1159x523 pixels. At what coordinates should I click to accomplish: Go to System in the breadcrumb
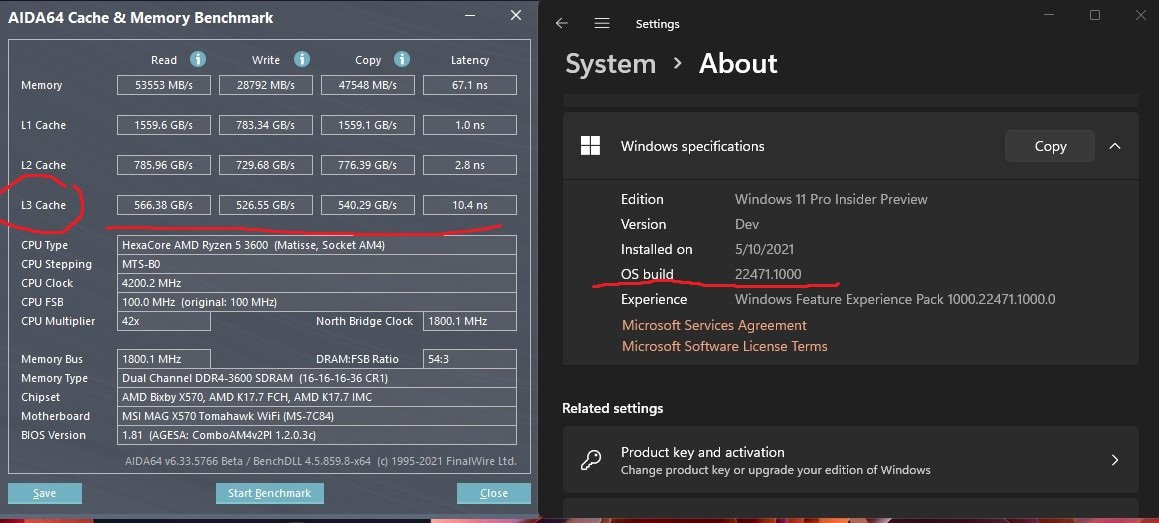(611, 64)
